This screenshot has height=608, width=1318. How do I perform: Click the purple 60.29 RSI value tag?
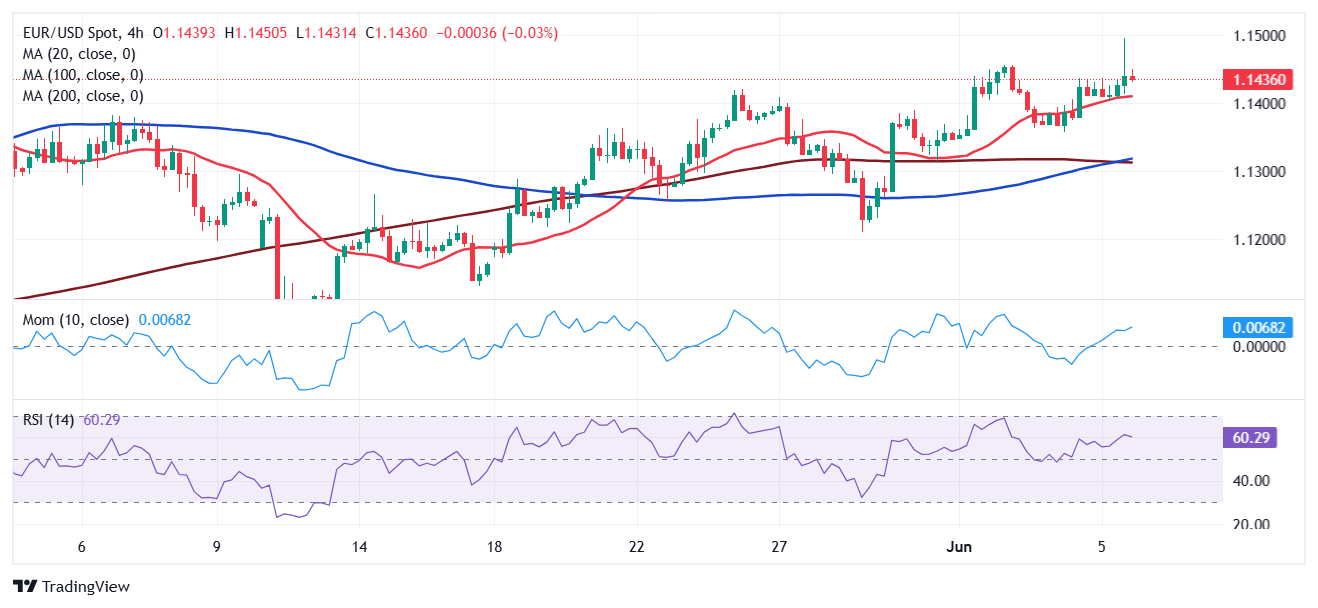1250,438
